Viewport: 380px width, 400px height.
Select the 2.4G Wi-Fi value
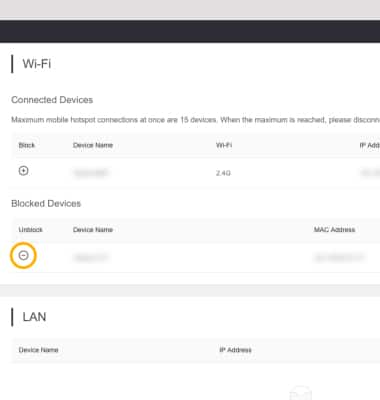pyautogui.click(x=223, y=173)
